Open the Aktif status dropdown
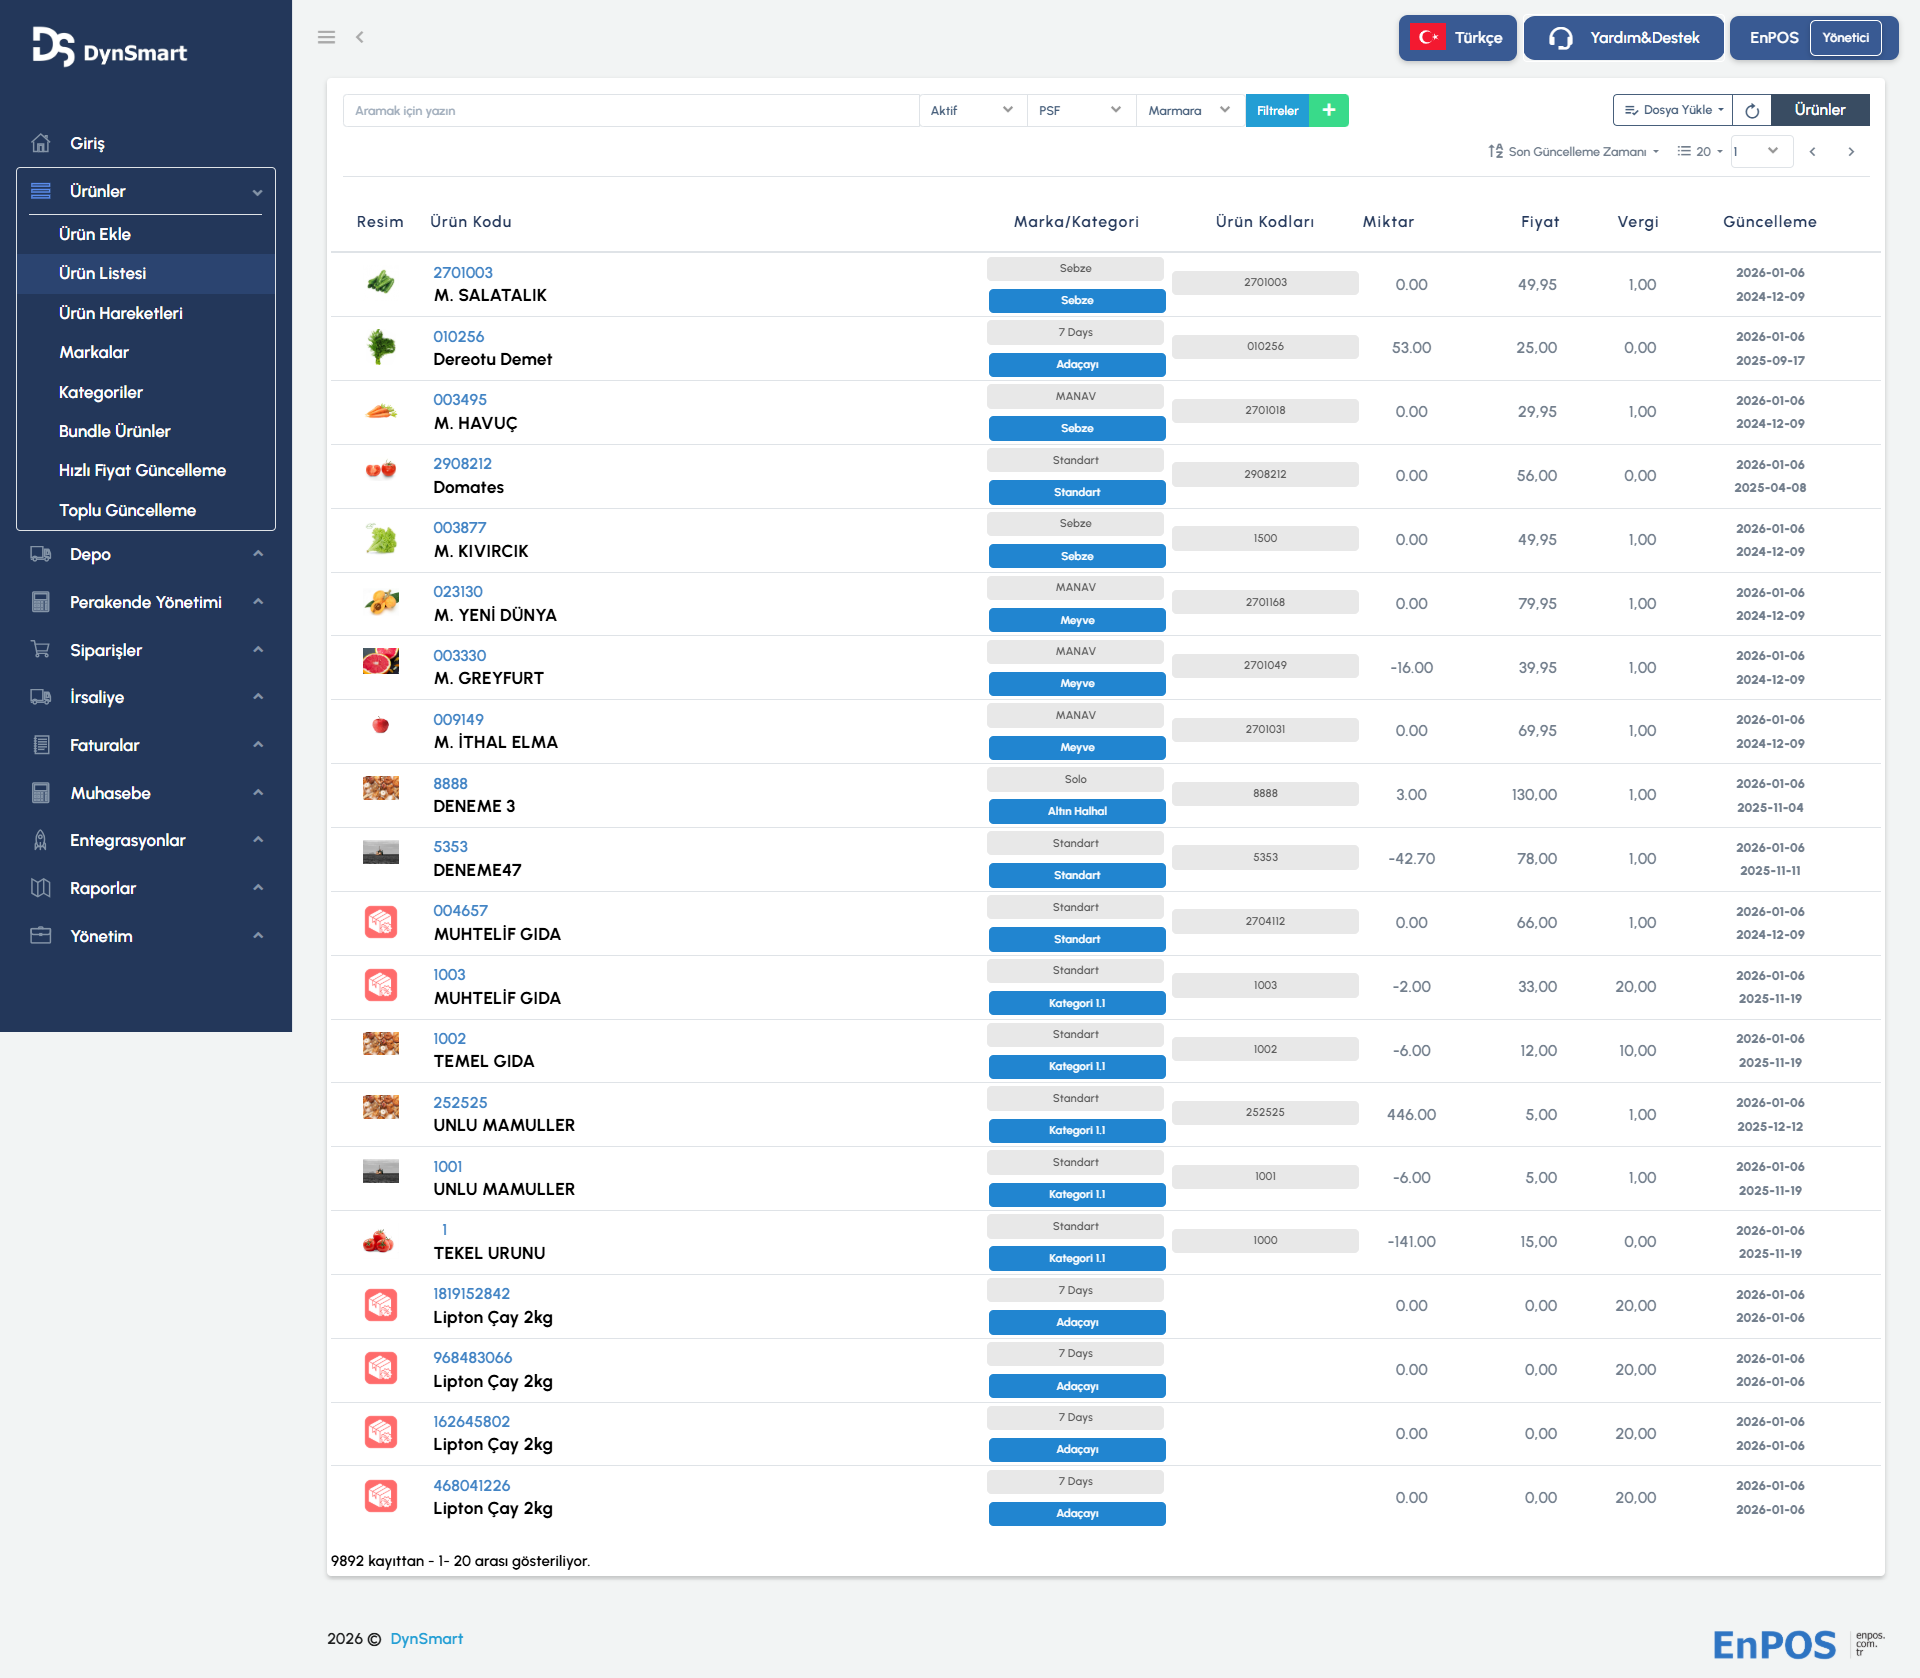 pyautogui.click(x=972, y=110)
